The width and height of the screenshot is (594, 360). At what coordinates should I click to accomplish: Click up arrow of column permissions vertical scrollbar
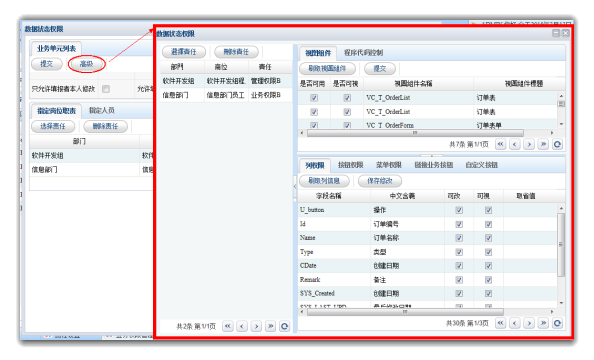561,208
